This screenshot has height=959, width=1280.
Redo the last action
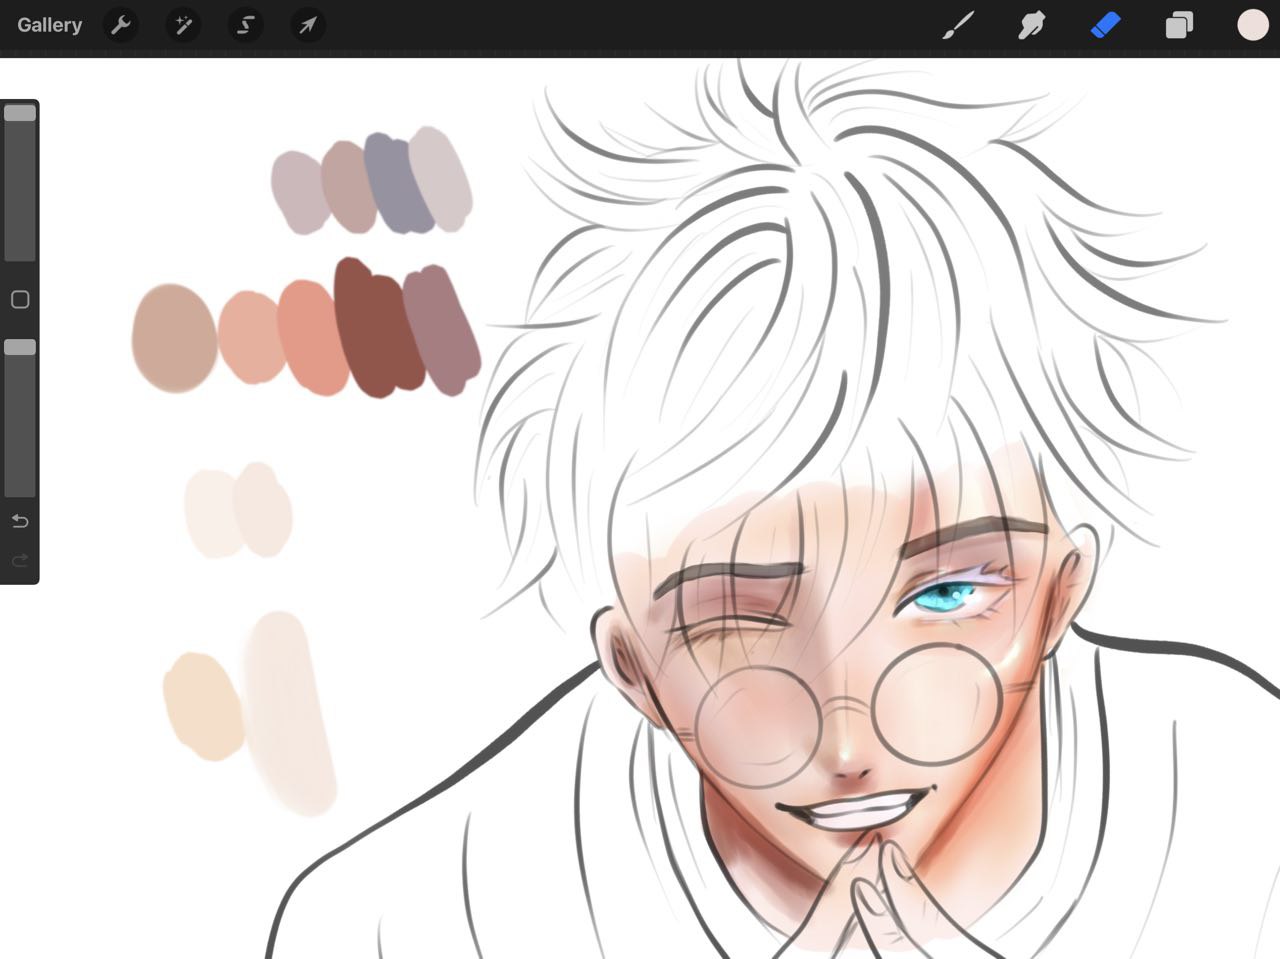pyautogui.click(x=20, y=560)
